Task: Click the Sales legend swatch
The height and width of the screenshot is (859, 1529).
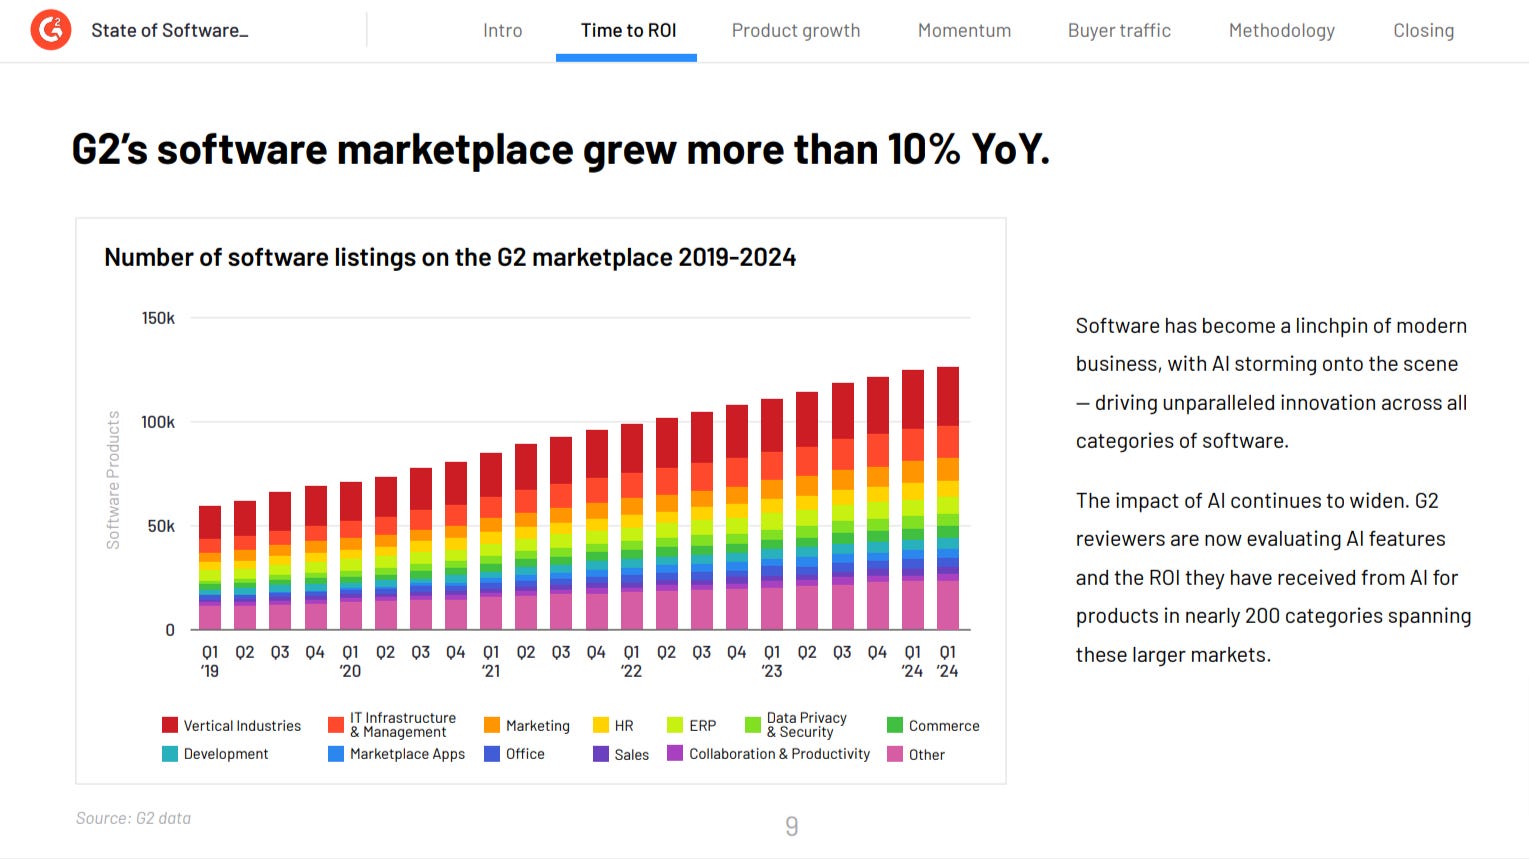Action: tap(601, 753)
